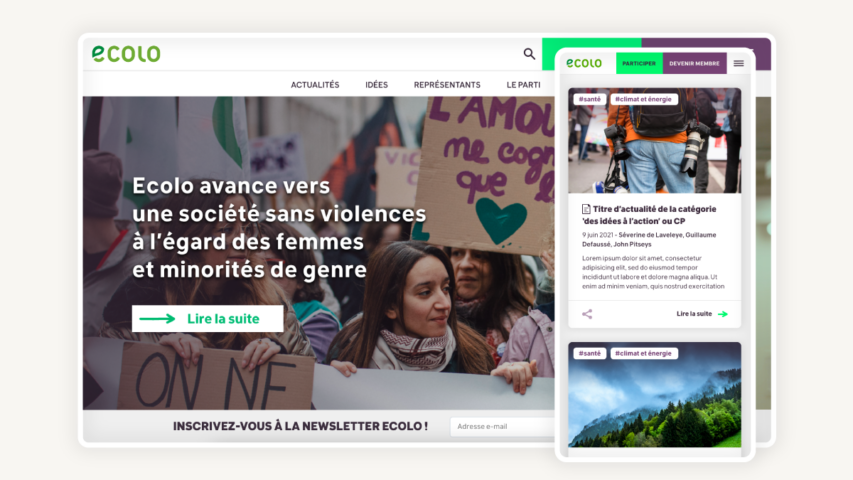
Task: Click the Lire la suite hero button
Action: click(x=207, y=318)
